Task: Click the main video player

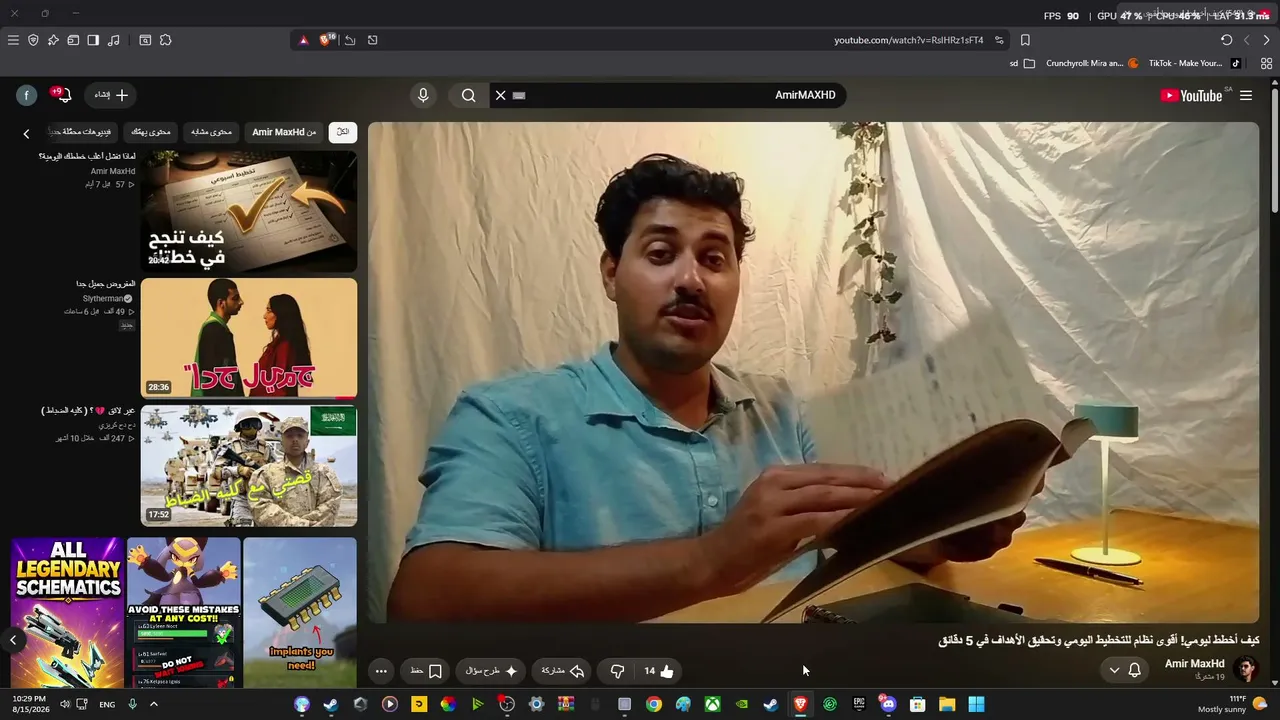Action: [813, 372]
